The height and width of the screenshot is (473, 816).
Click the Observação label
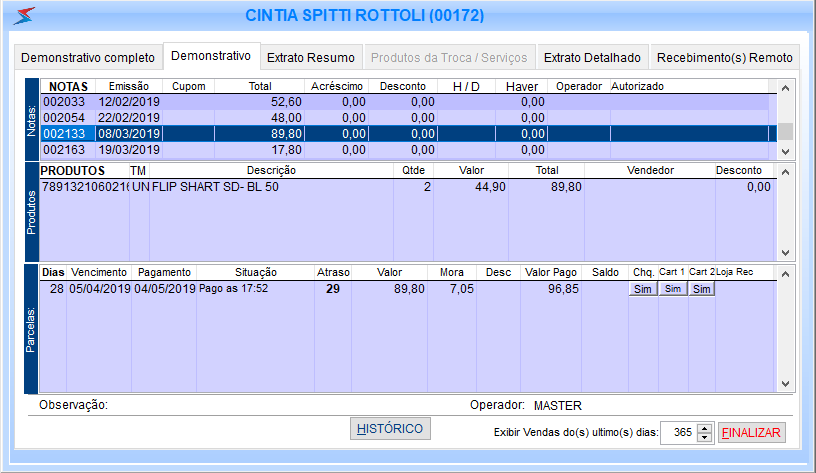pyautogui.click(x=73, y=405)
